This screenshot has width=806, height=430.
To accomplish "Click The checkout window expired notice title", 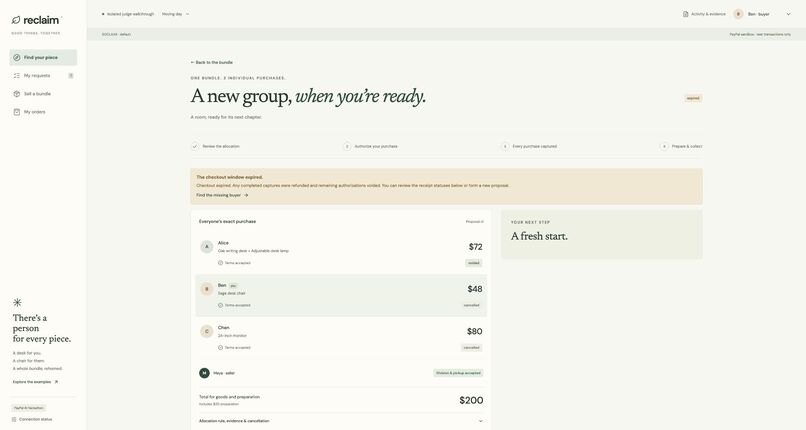I will click(x=229, y=177).
